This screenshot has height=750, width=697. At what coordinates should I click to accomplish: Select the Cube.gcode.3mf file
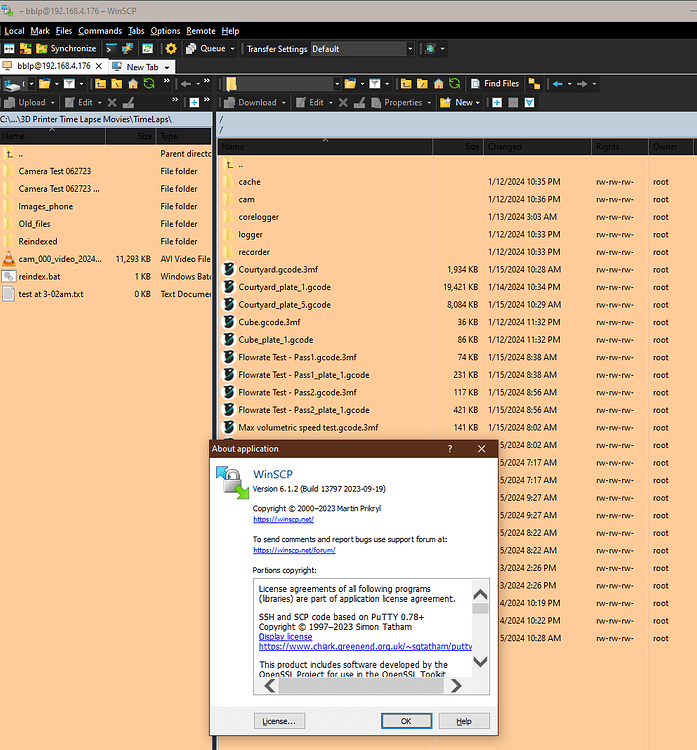point(269,322)
